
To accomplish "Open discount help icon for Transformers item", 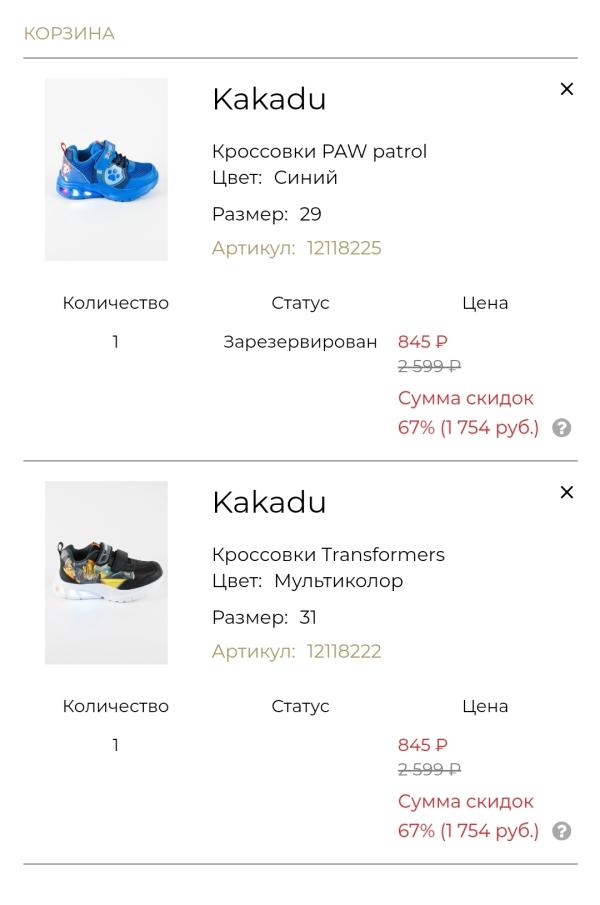I will [x=561, y=832].
